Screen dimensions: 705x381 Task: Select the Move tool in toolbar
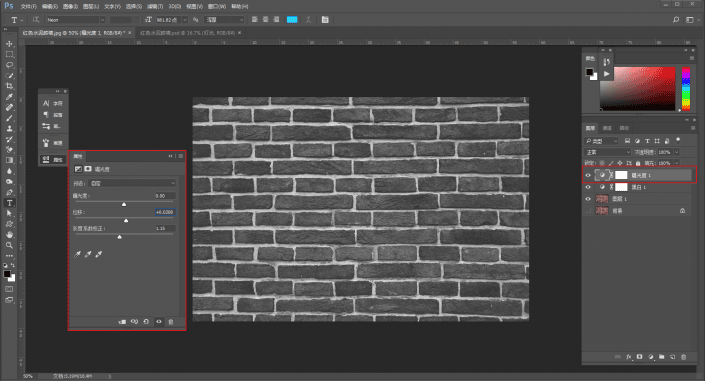tap(9, 44)
